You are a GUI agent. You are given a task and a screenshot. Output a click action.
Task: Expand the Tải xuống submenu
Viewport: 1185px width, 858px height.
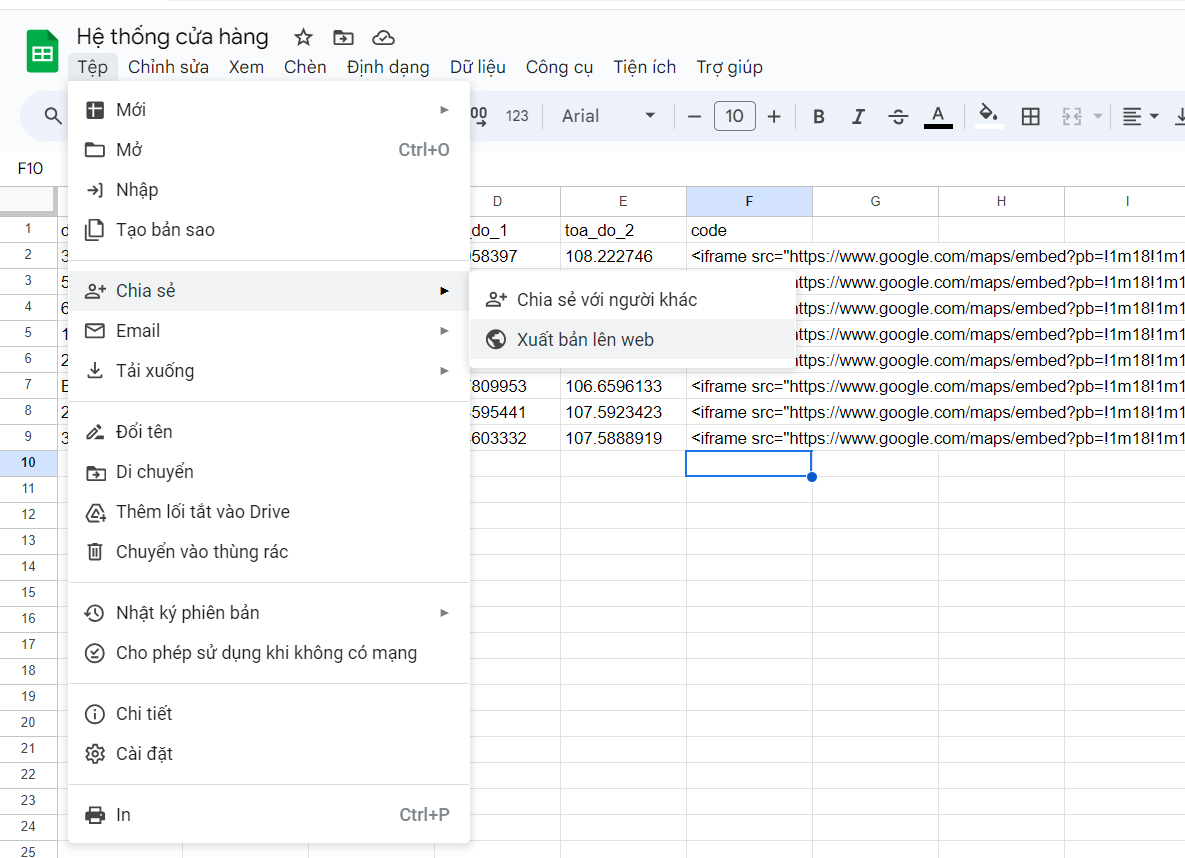coord(268,370)
